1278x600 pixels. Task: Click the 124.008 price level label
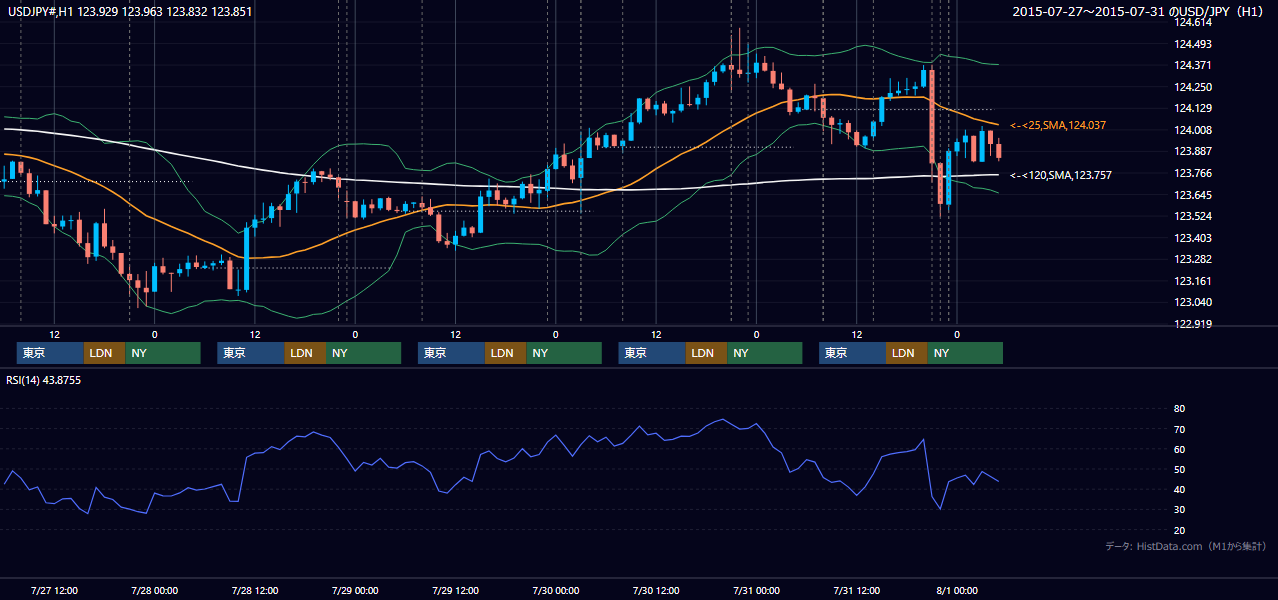1192,130
